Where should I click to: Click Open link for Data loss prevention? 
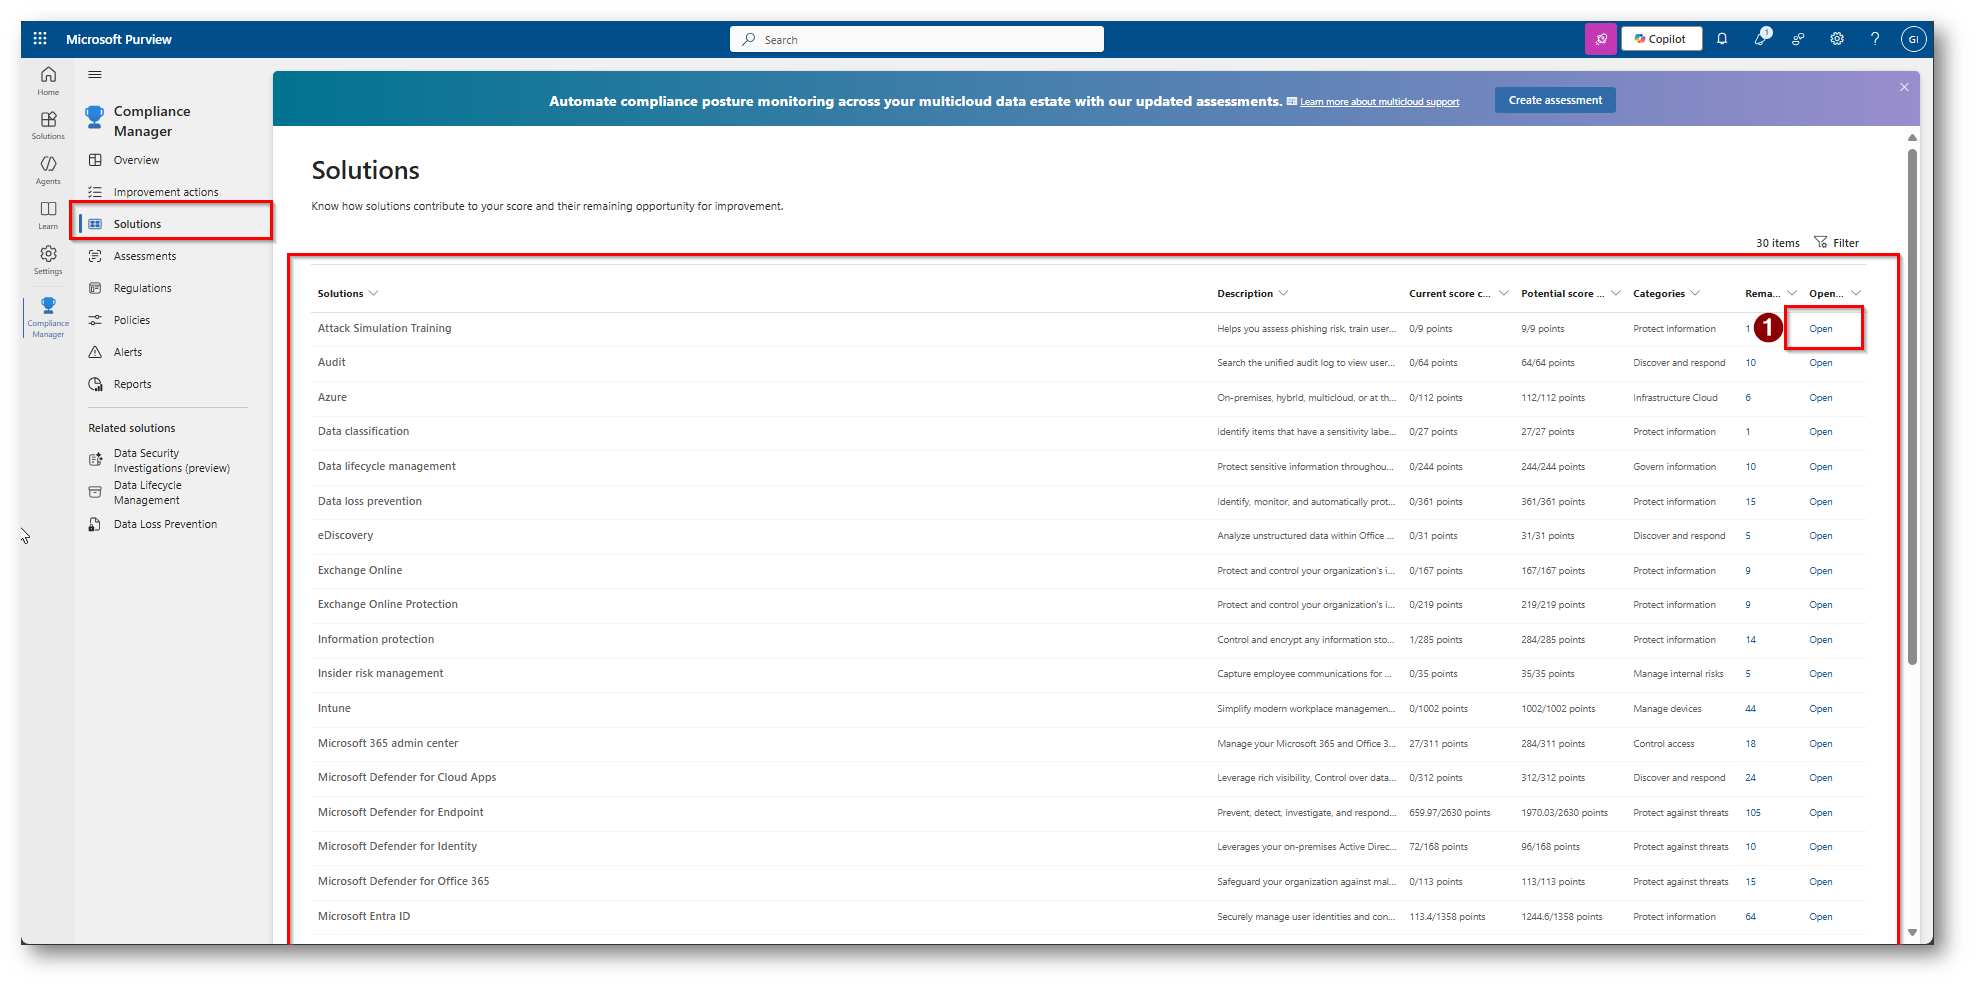click(1820, 502)
